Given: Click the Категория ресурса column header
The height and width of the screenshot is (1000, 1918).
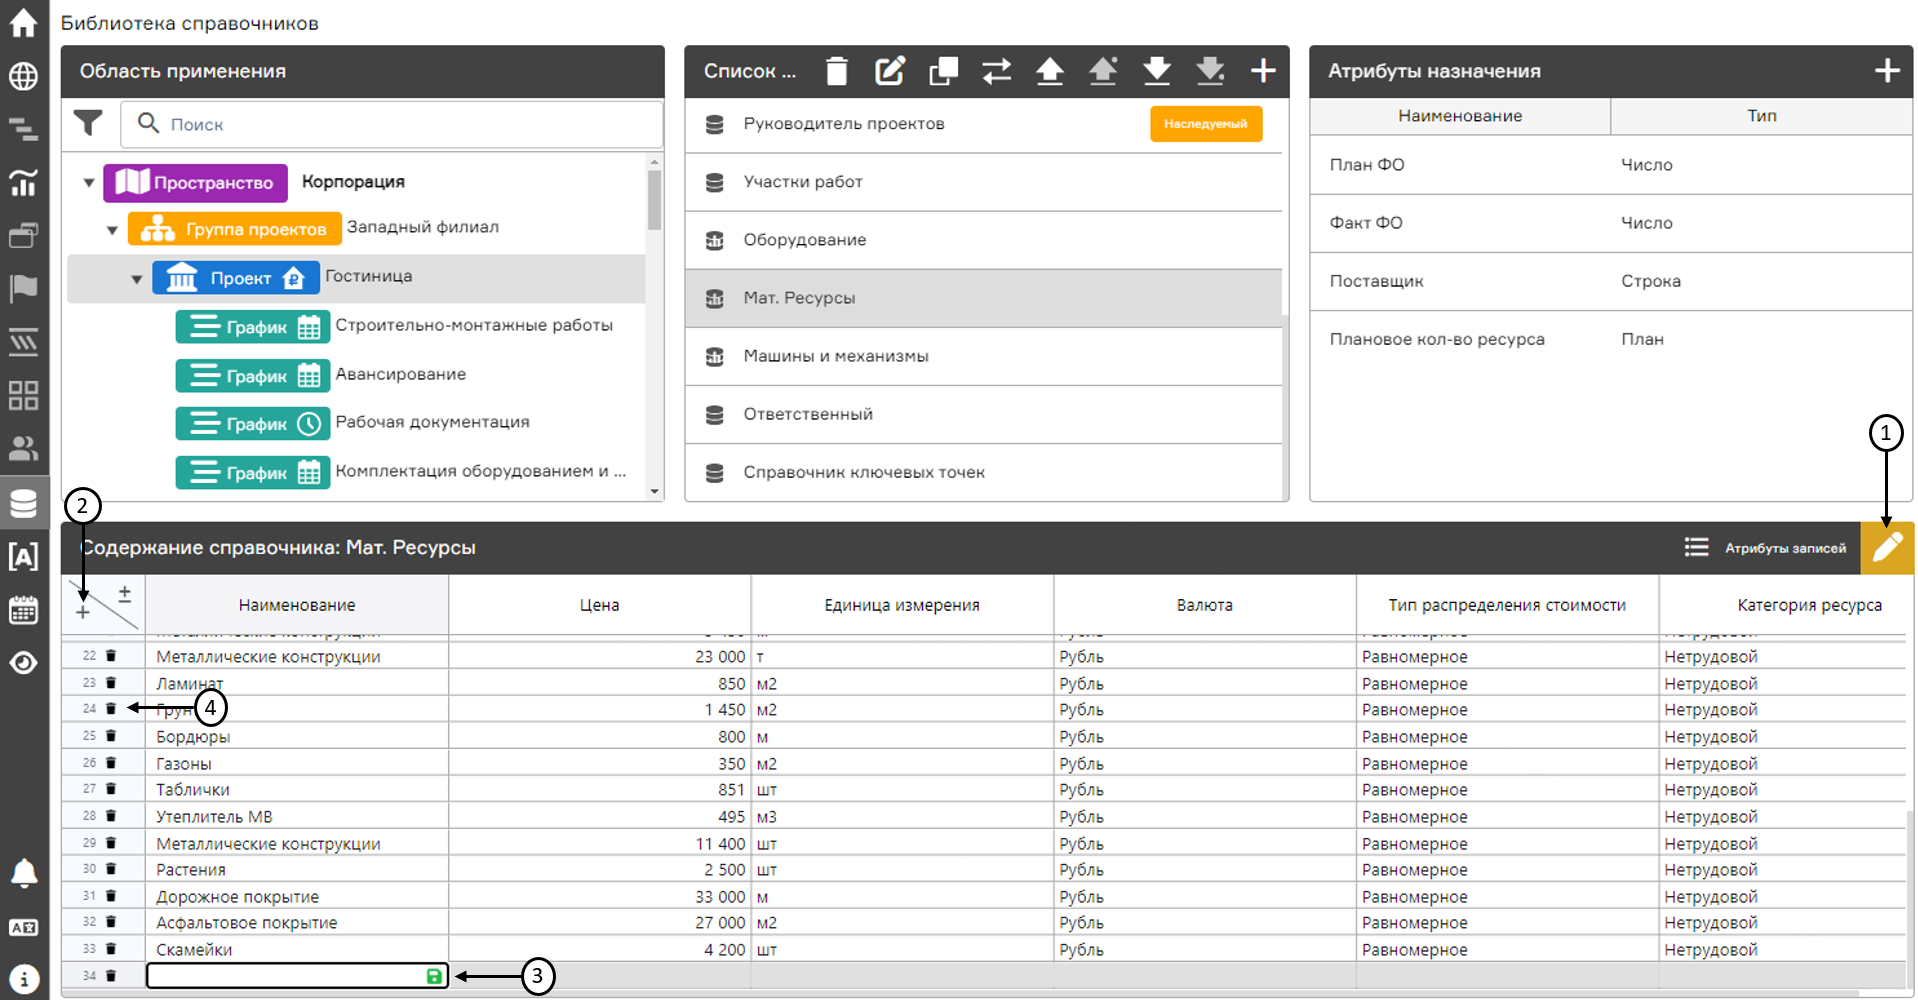Looking at the screenshot, I should (1783, 605).
